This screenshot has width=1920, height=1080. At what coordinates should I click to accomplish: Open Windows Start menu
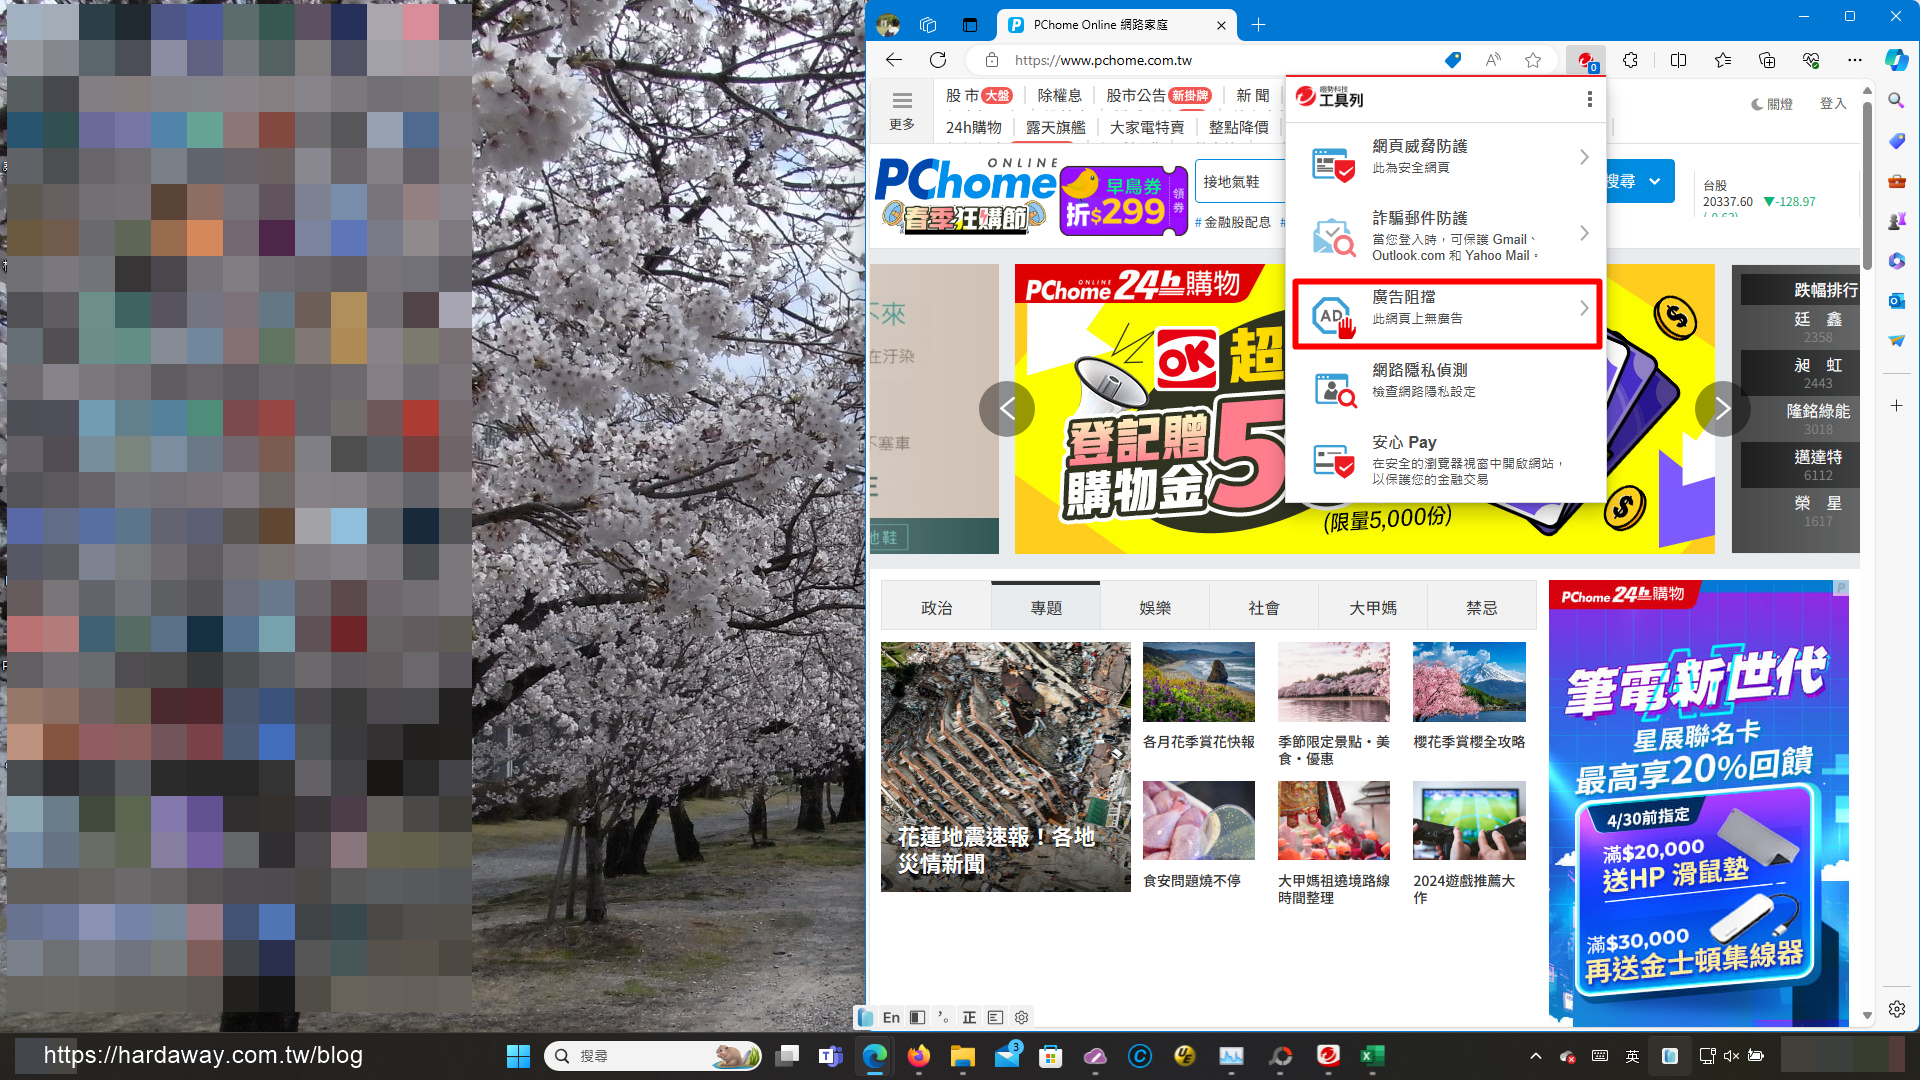pyautogui.click(x=518, y=1056)
